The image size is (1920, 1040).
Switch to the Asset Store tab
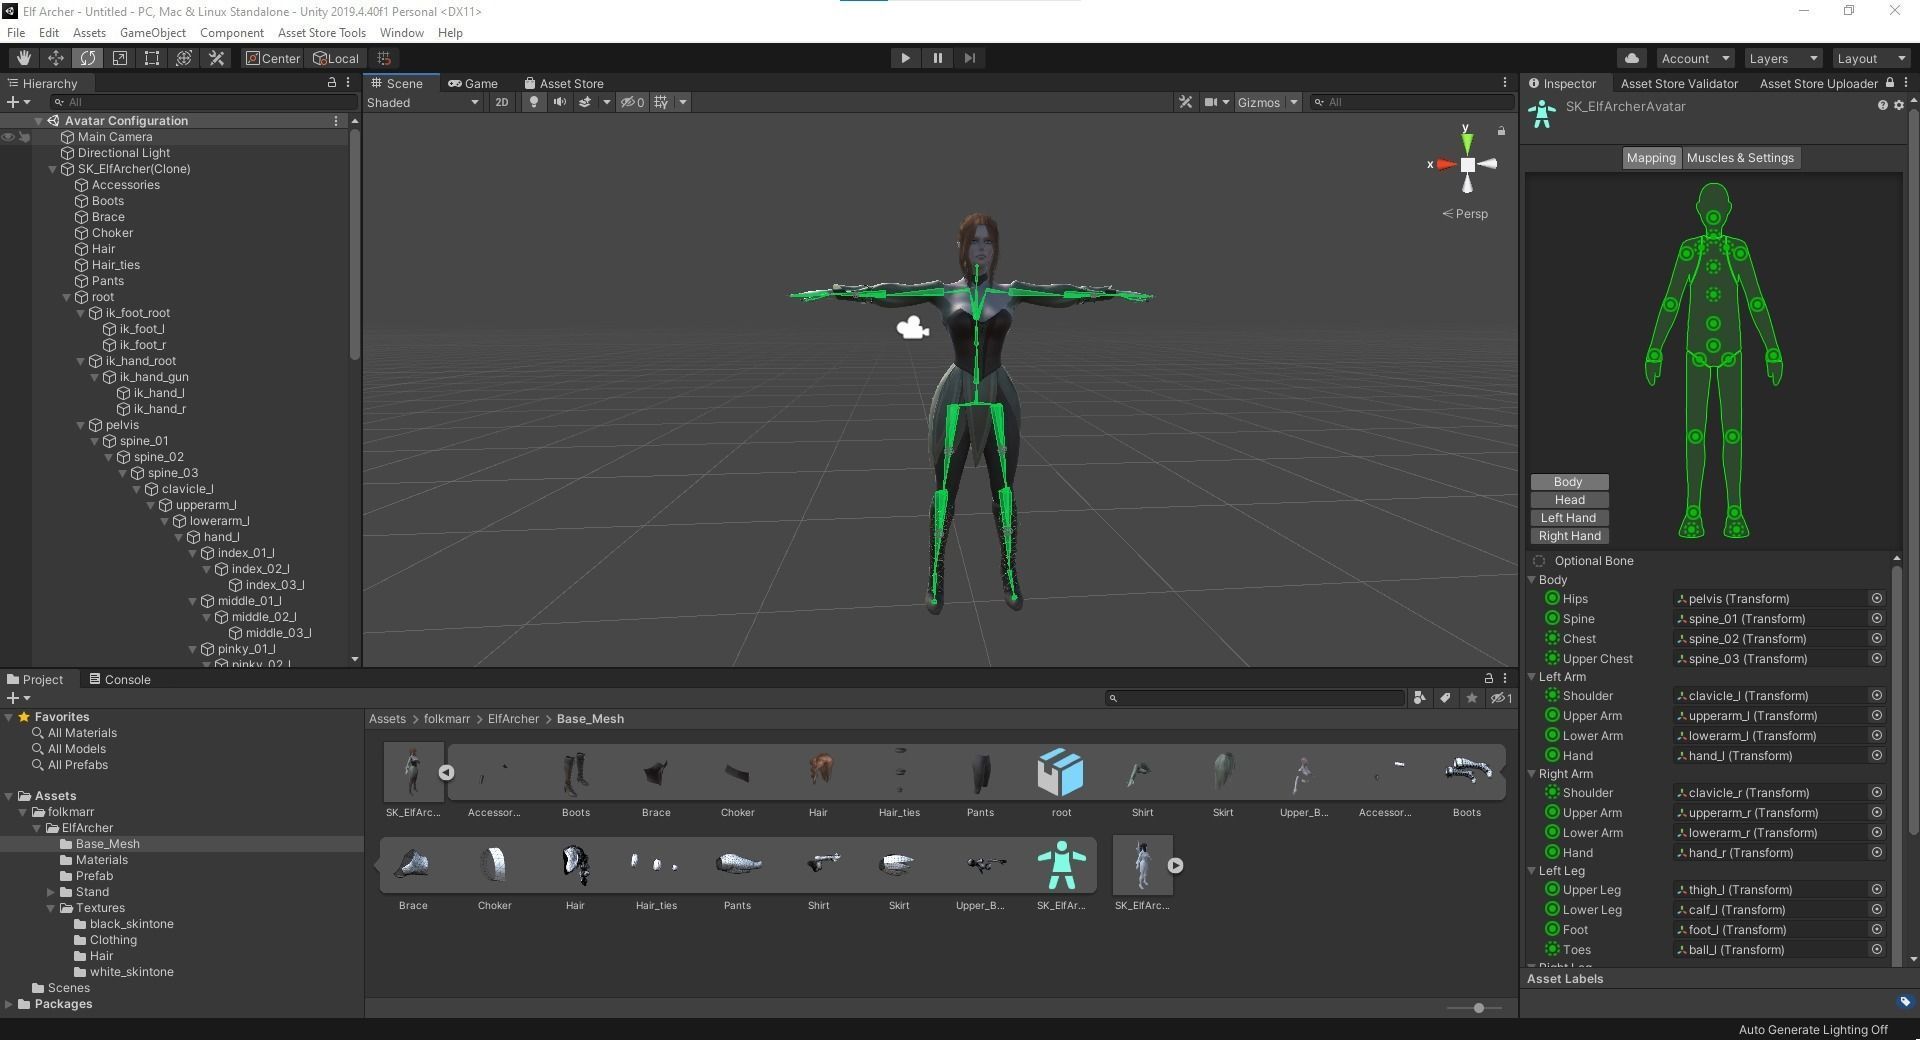click(x=564, y=83)
